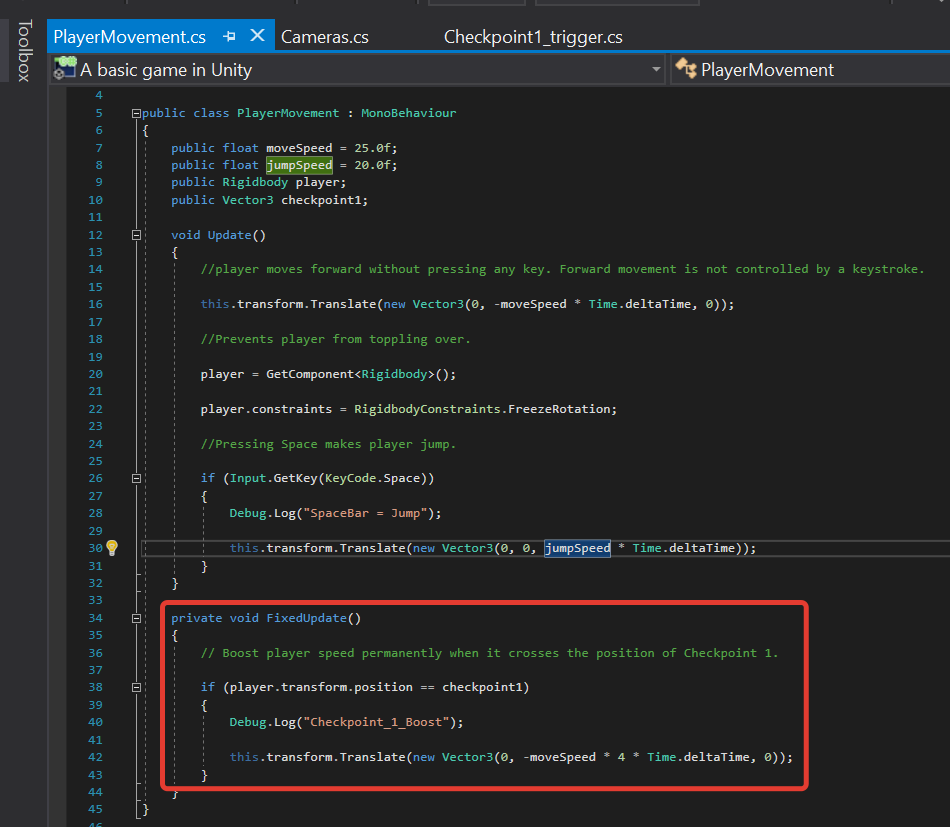Image resolution: width=950 pixels, height=827 pixels.
Task: Collapse the Update method
Action: pos(136,235)
